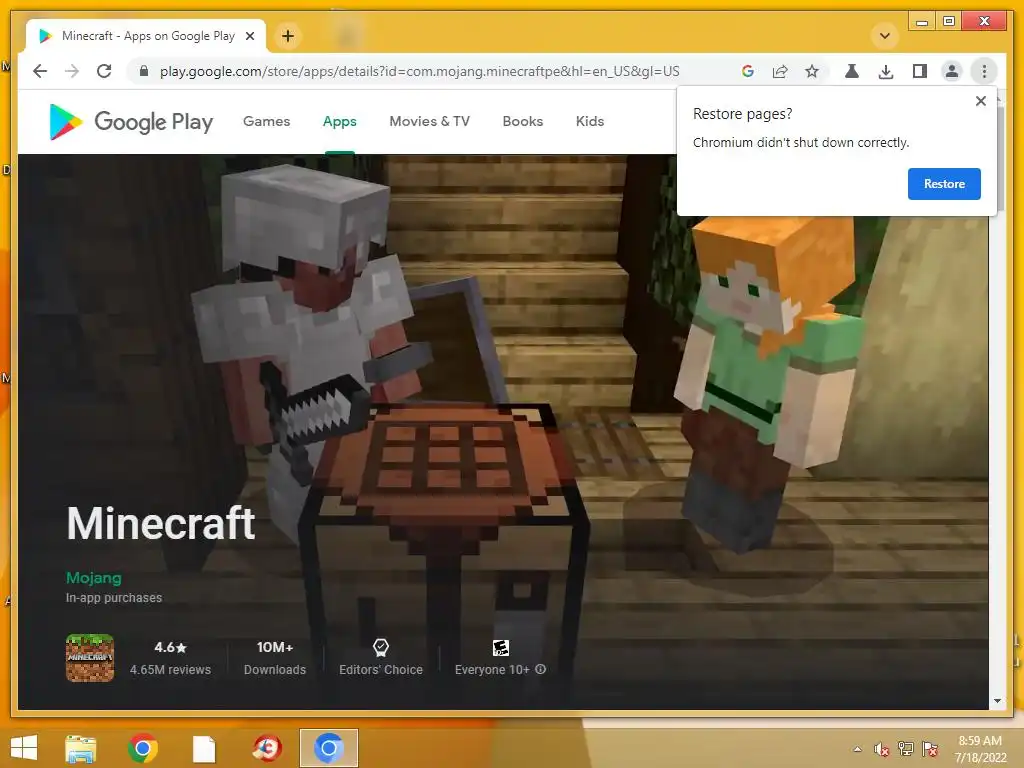Click the taskbar clock showing 8:59 AM
Screen dimensions: 1024x768
[980, 749]
